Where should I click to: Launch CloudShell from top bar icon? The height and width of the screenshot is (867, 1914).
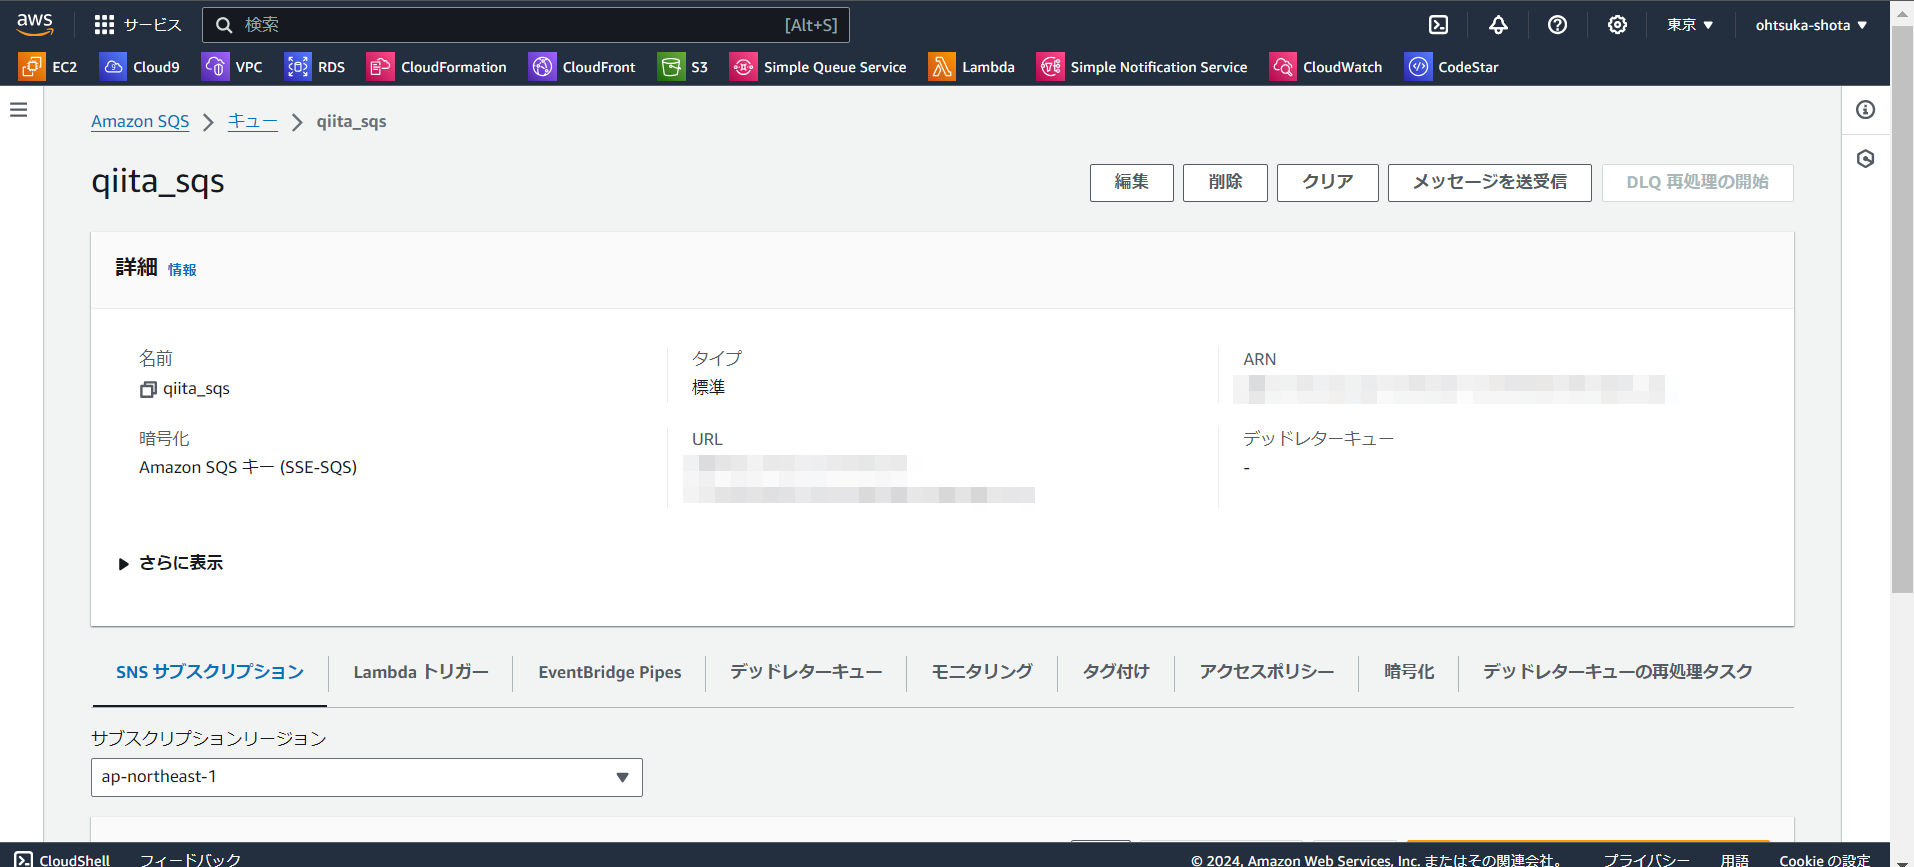click(1438, 25)
